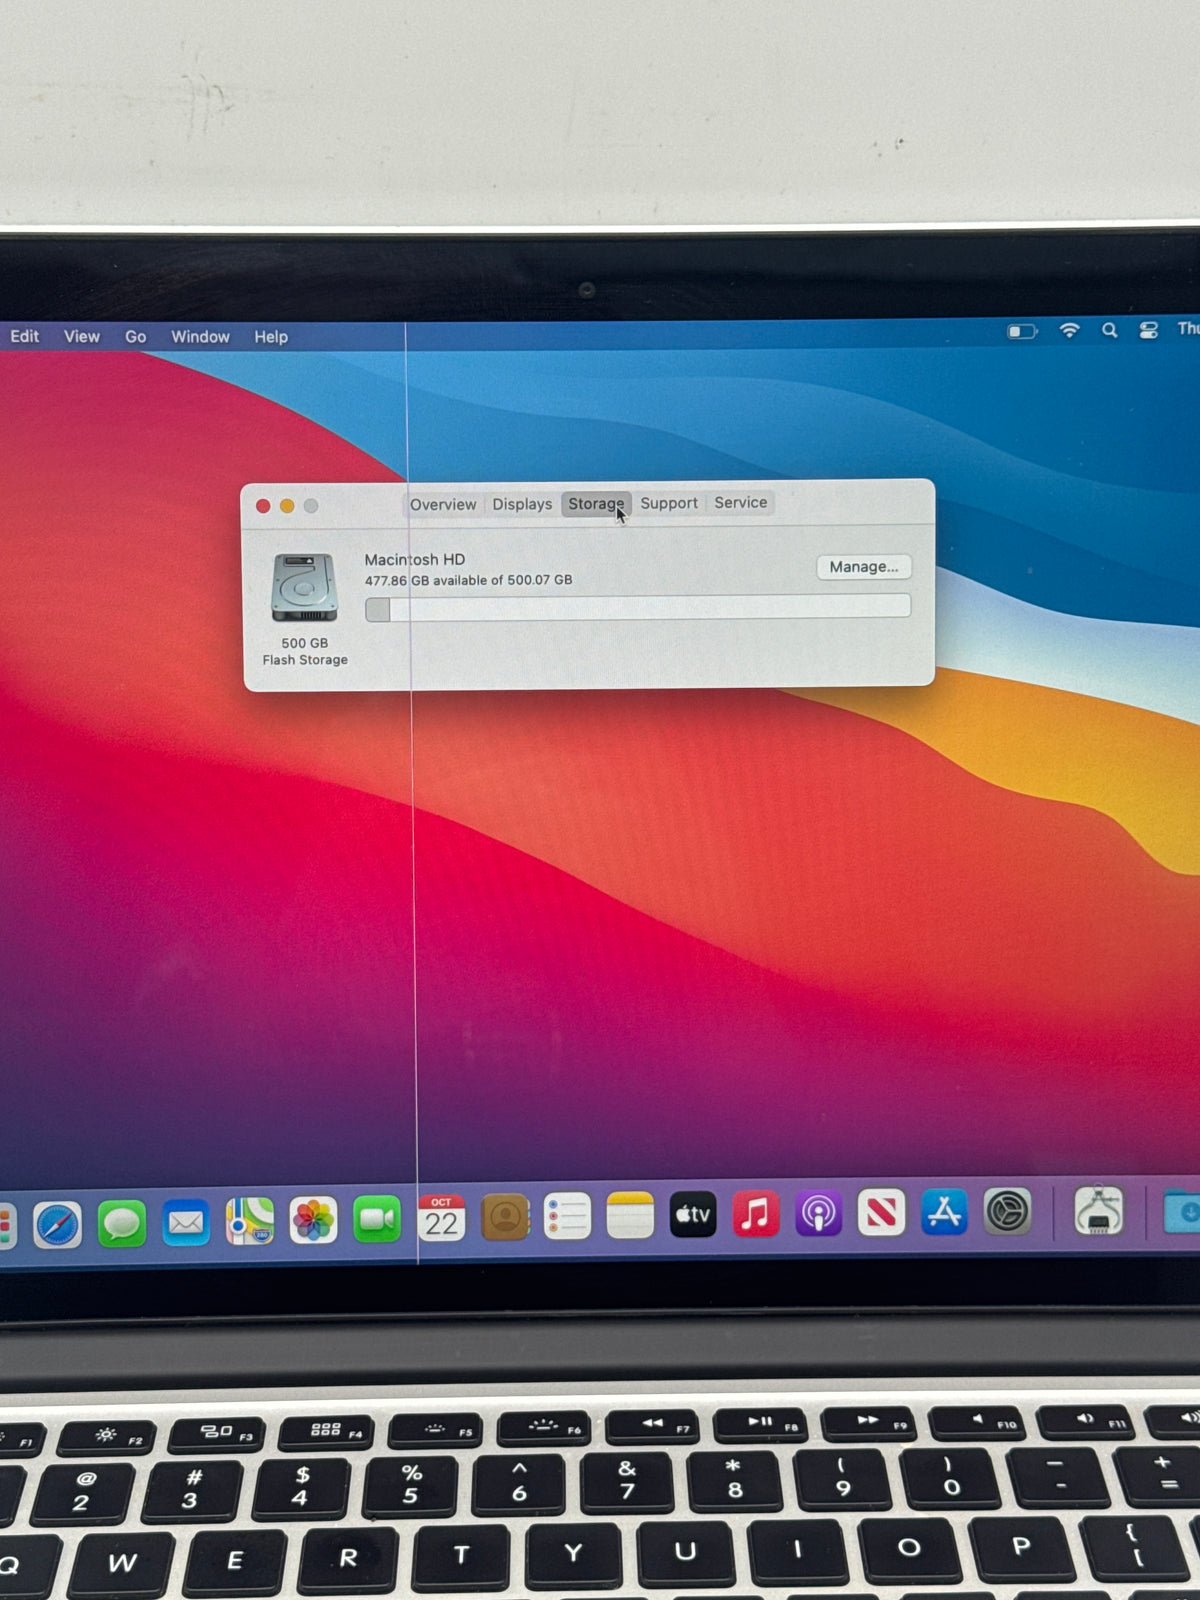This screenshot has width=1200, height=1600.
Task: Open Calendar showing Oct 22
Action: (441, 1219)
